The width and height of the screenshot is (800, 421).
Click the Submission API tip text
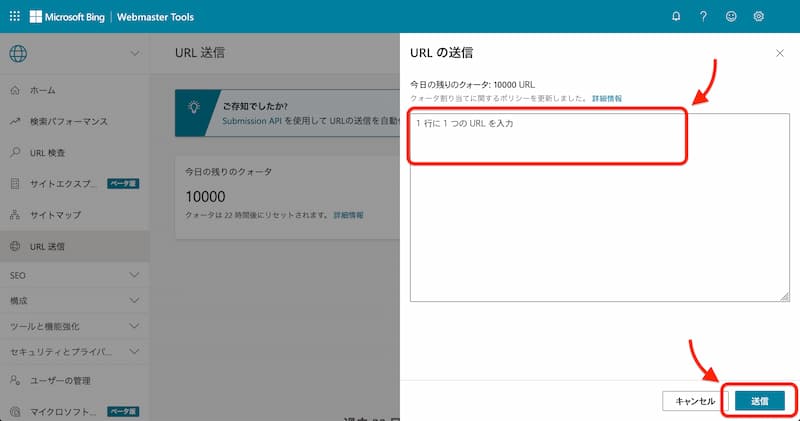pyautogui.click(x=311, y=121)
